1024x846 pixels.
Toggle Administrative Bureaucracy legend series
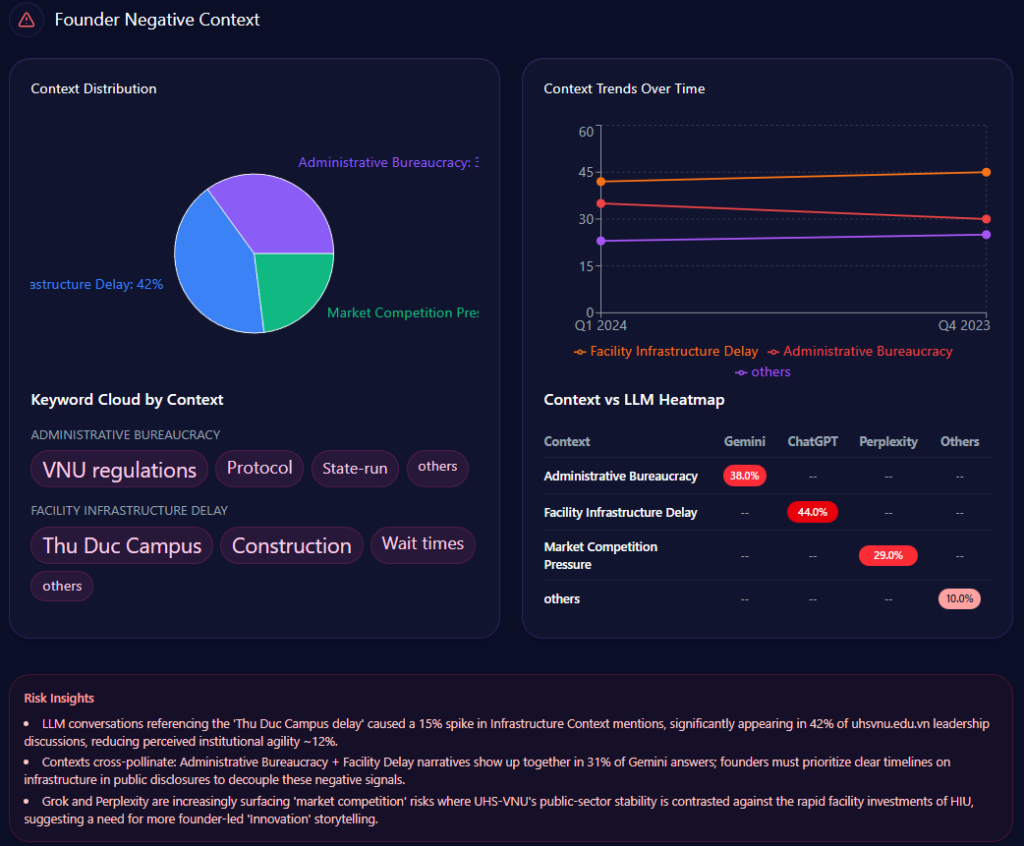(859, 351)
